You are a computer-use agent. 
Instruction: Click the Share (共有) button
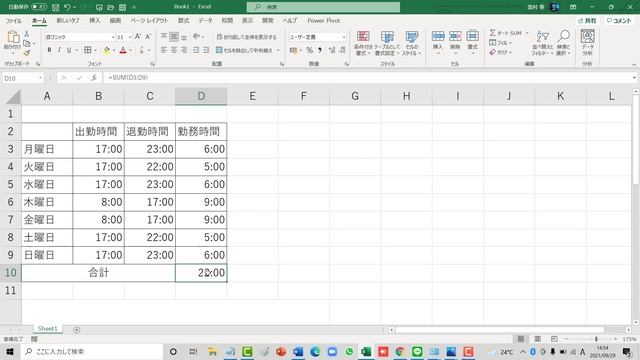pyautogui.click(x=587, y=21)
